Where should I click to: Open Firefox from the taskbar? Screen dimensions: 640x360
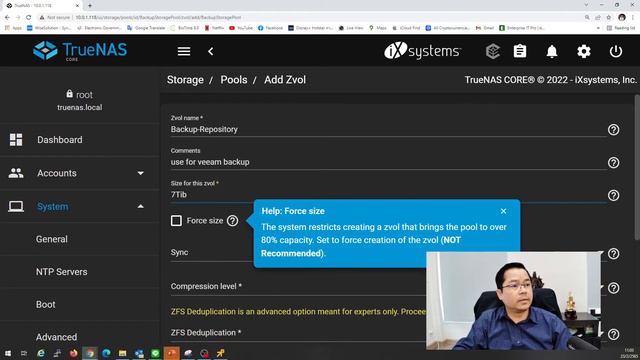73,353
